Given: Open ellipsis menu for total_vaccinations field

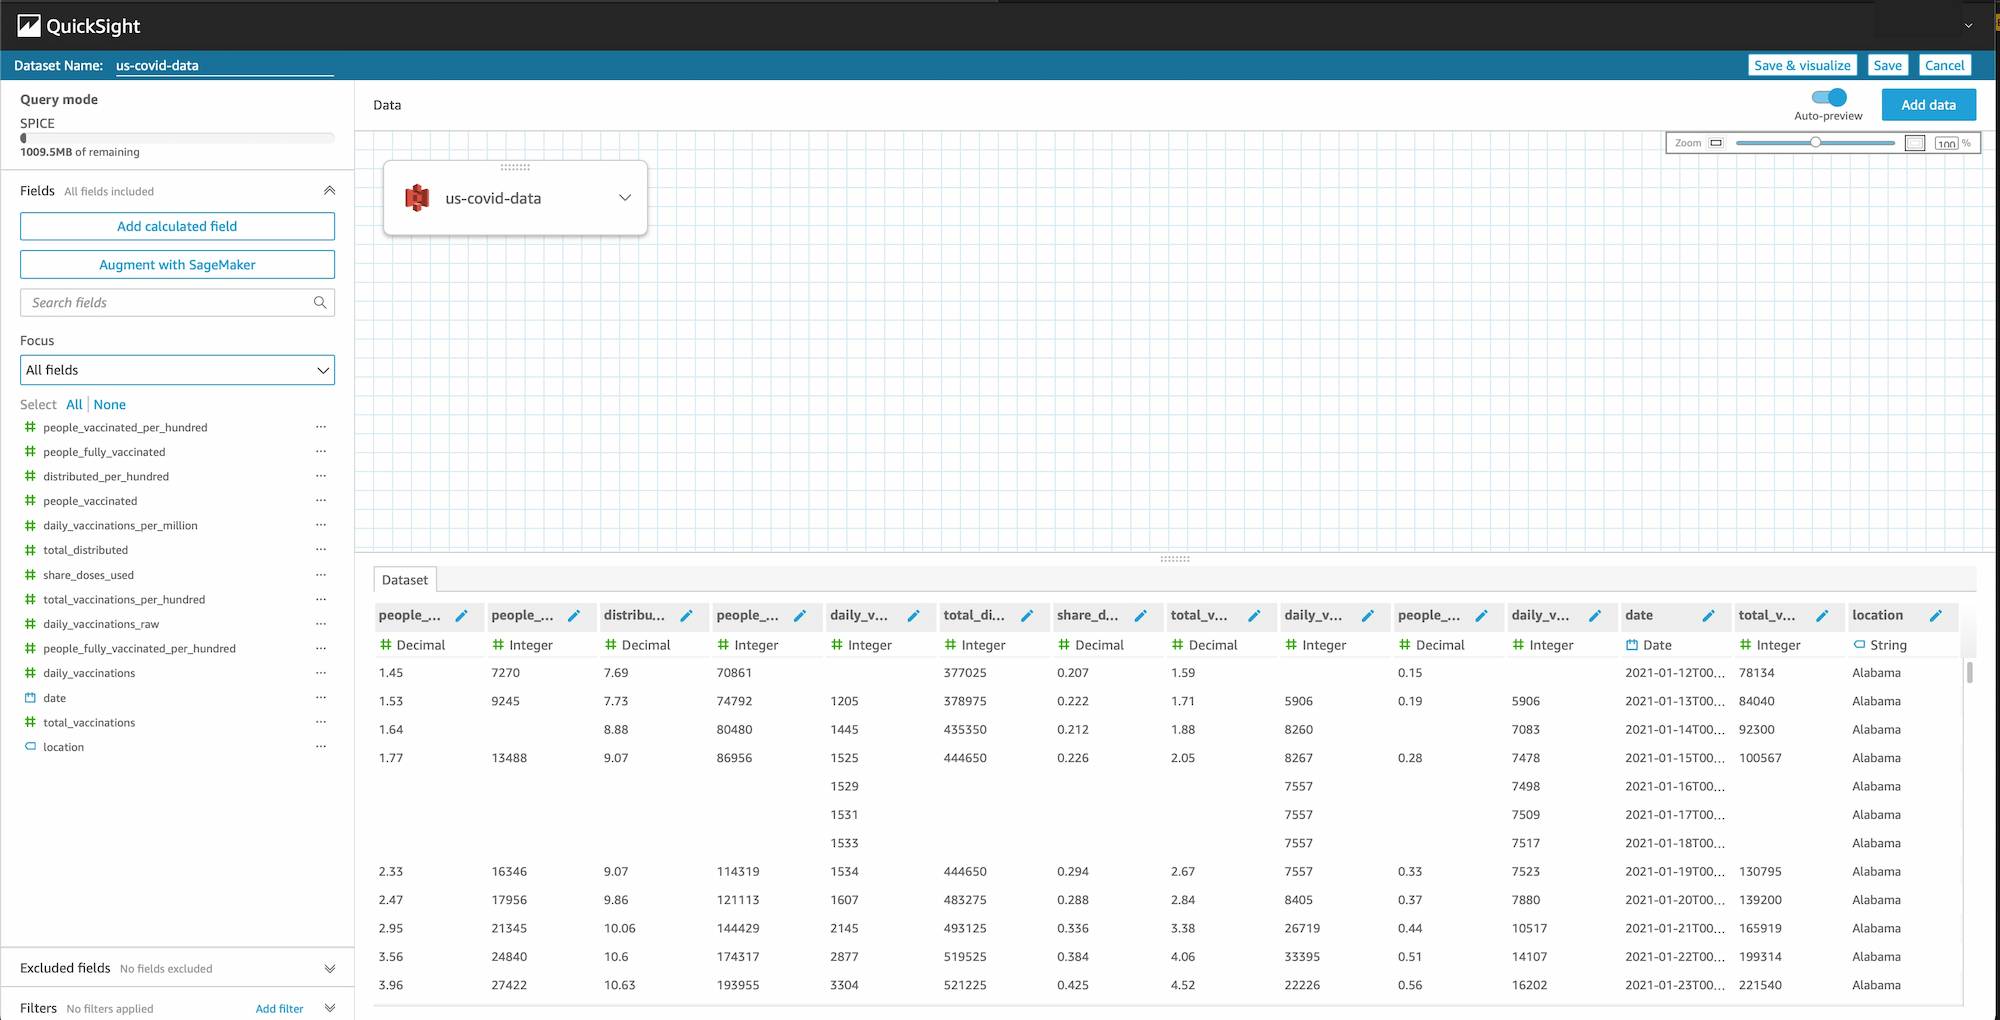Looking at the screenshot, I should pyautogui.click(x=321, y=722).
